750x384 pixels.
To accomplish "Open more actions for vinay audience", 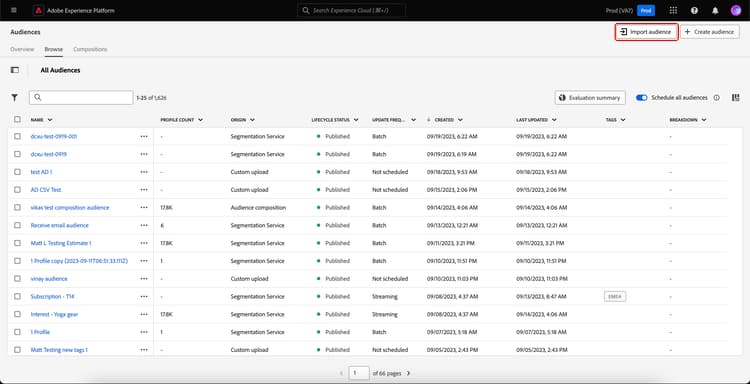I will pyautogui.click(x=144, y=278).
